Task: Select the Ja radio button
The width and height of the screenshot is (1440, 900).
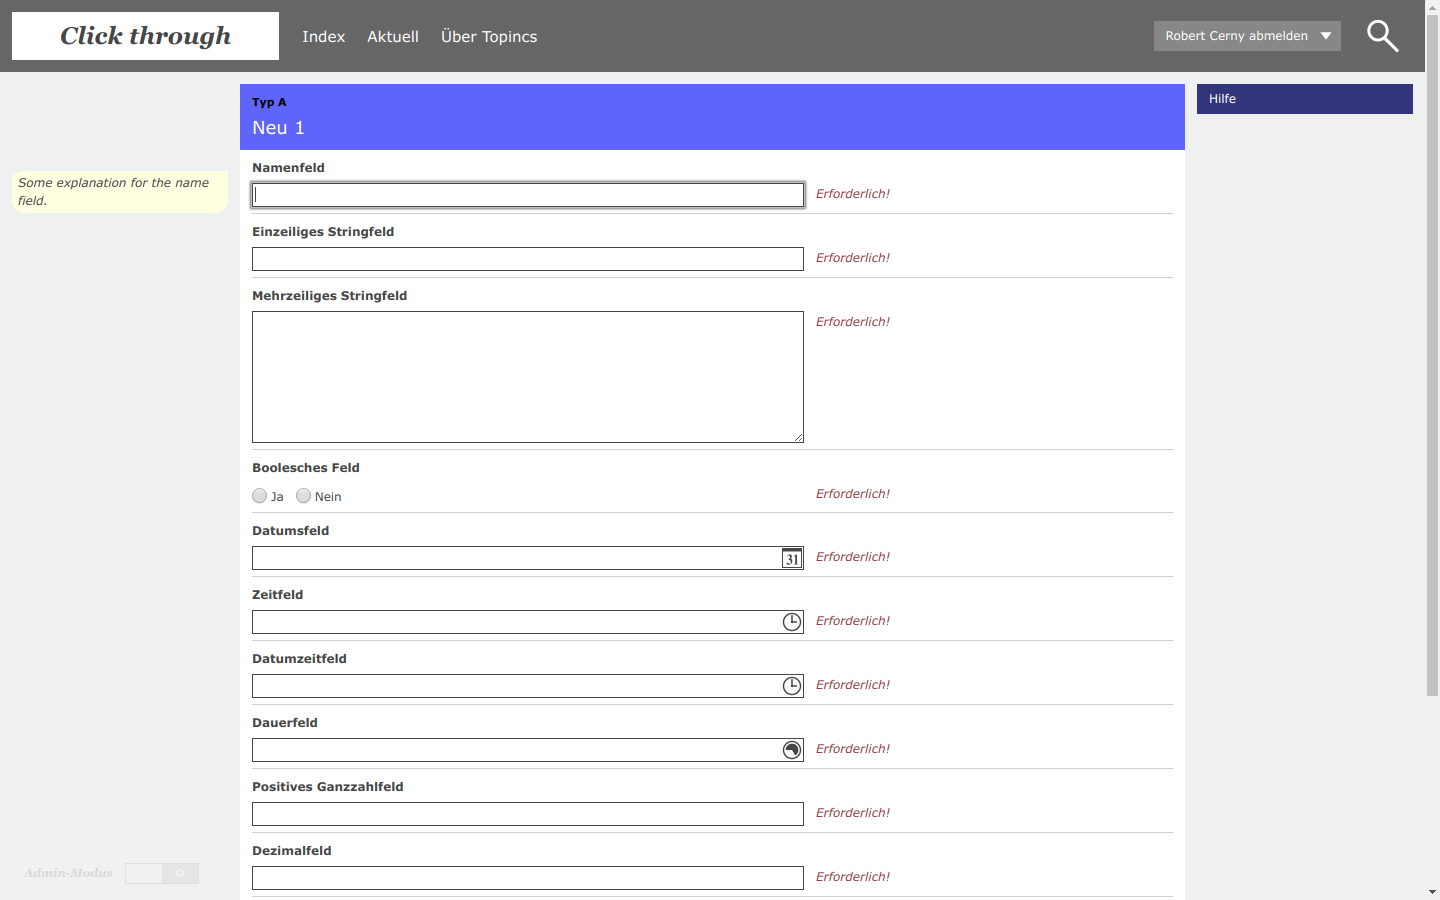Action: click(260, 496)
